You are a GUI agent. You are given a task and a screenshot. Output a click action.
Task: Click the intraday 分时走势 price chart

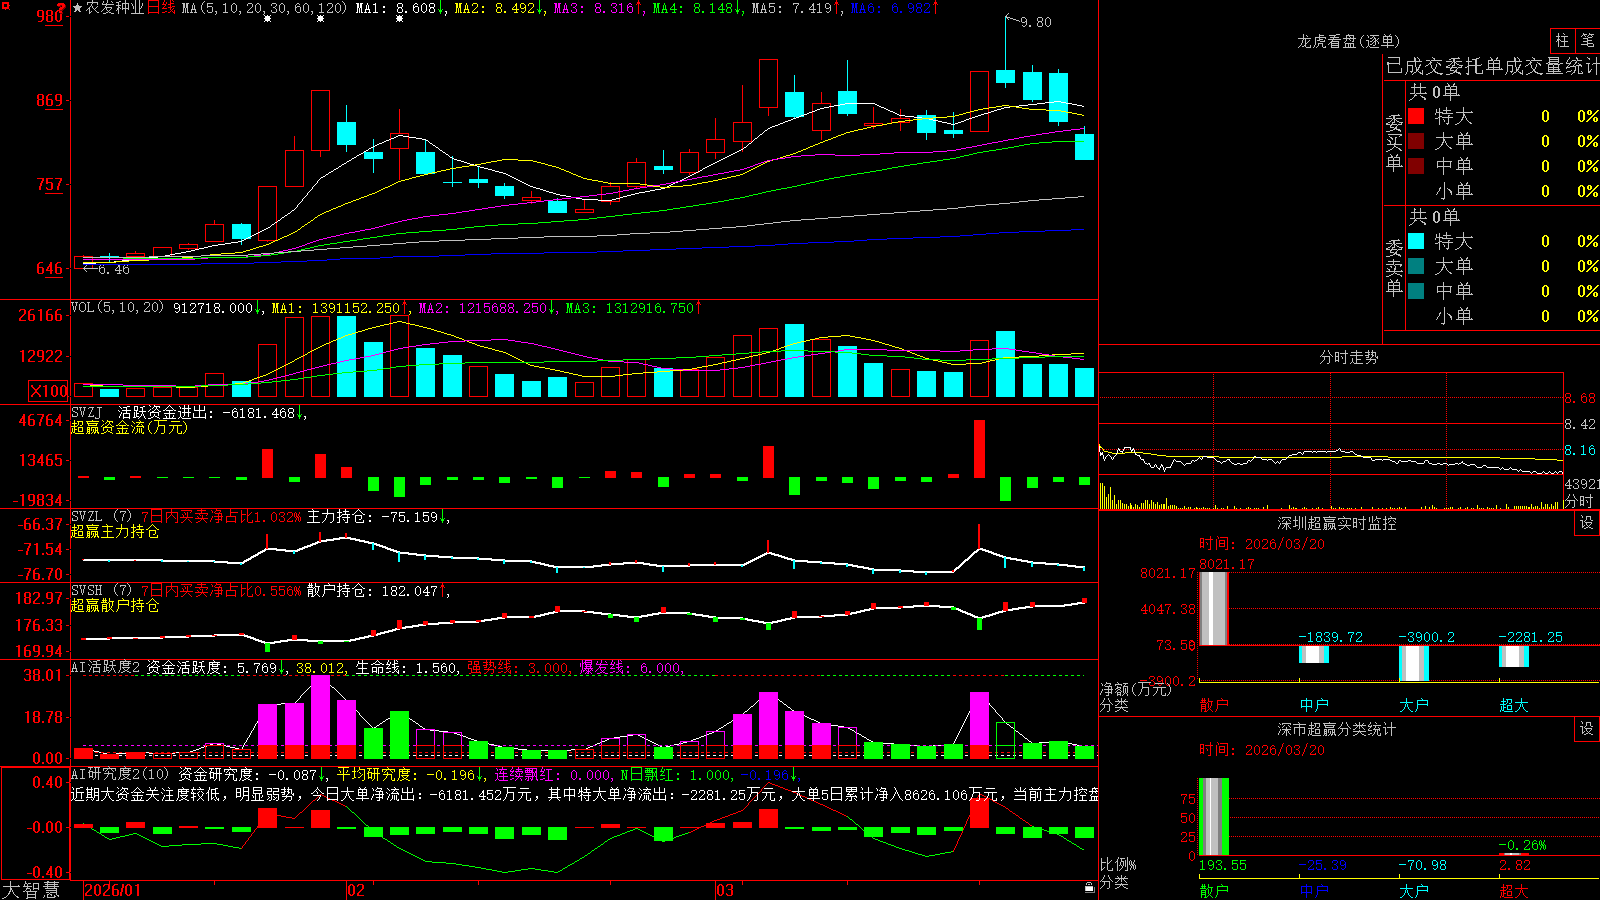pos(1331,441)
